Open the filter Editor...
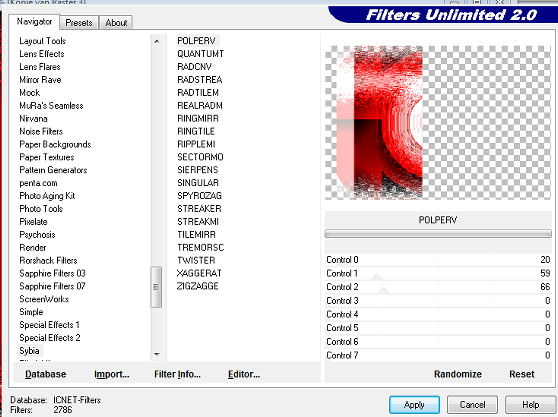The image size is (558, 417). pos(244,374)
